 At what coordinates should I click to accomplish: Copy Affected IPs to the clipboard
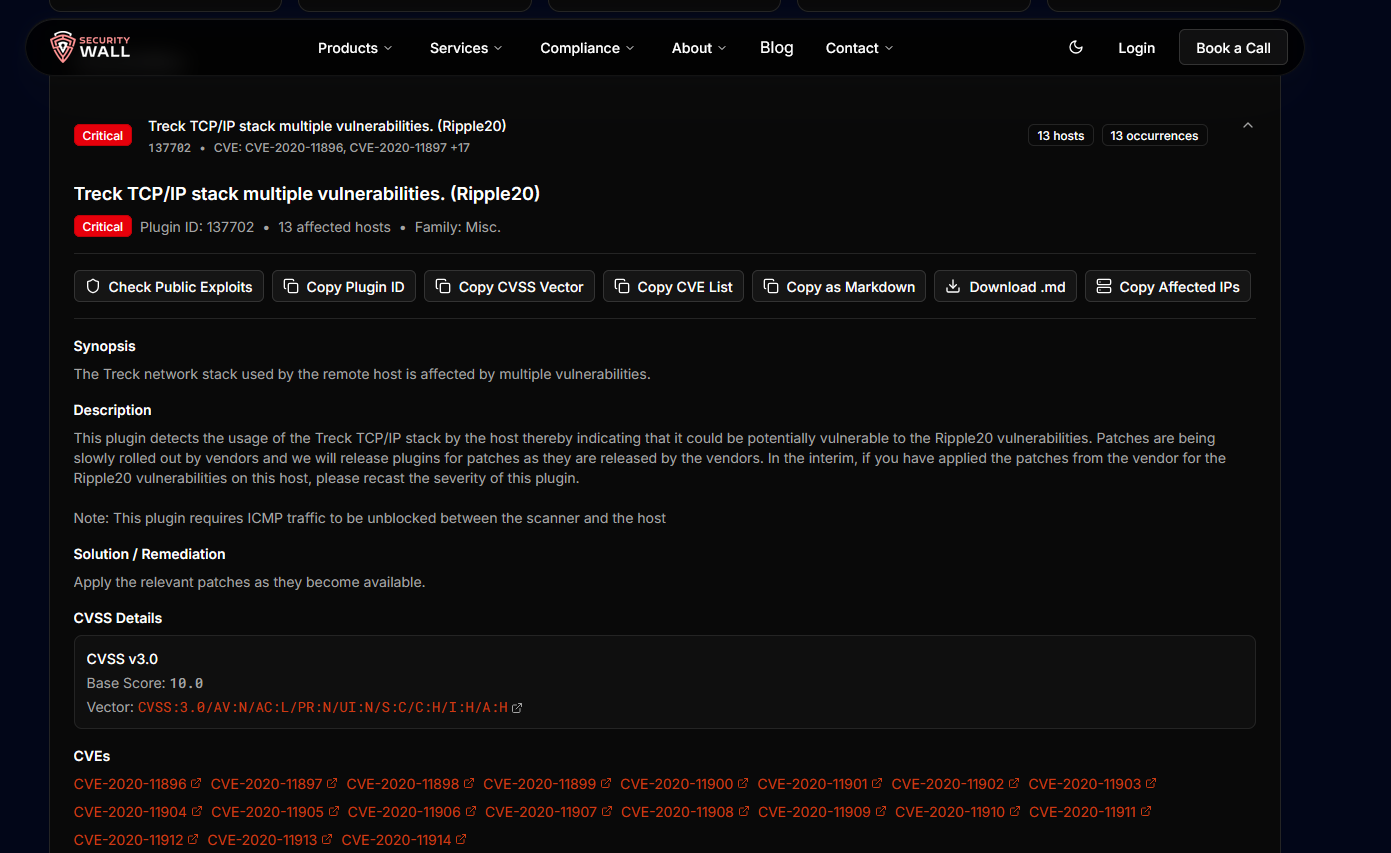pyautogui.click(x=1167, y=287)
